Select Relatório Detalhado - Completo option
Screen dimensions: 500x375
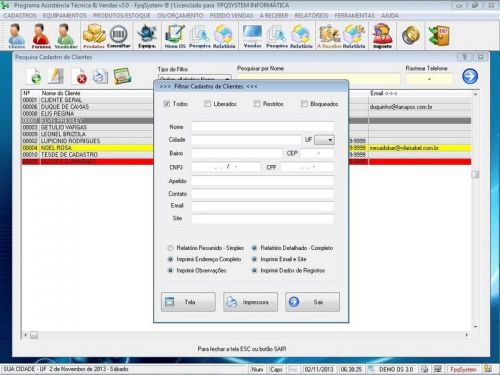coord(254,248)
